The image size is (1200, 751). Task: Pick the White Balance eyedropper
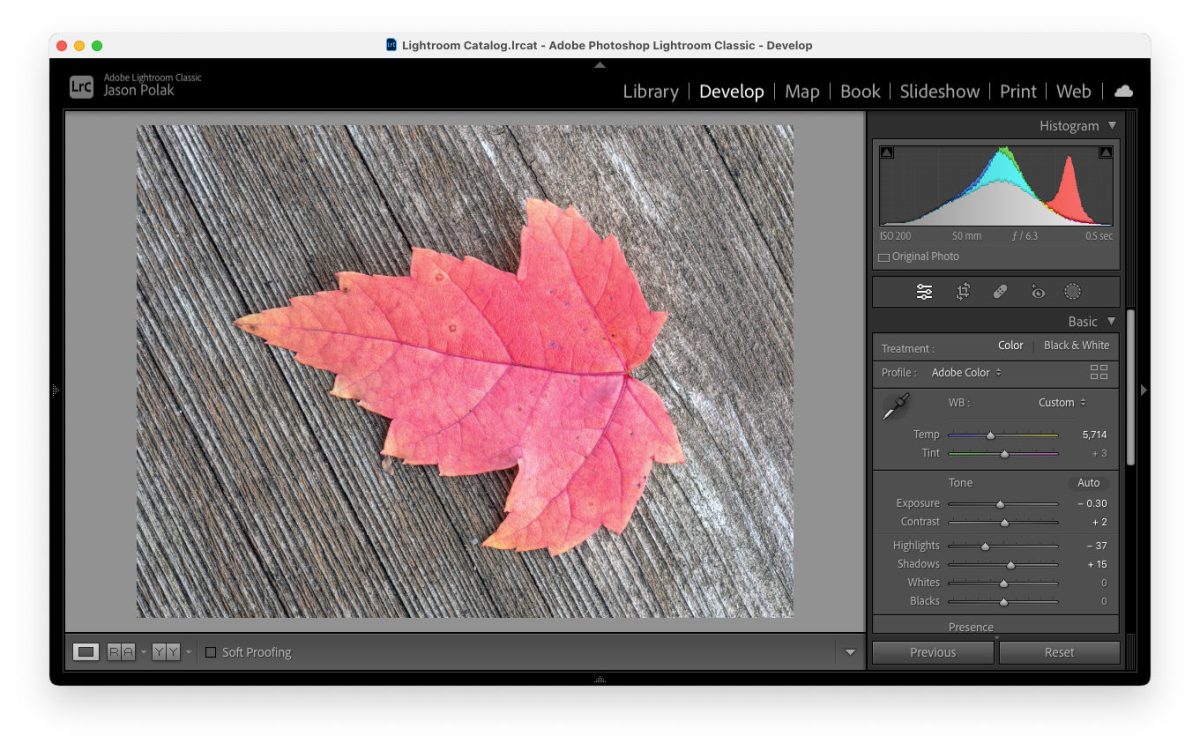(895, 407)
